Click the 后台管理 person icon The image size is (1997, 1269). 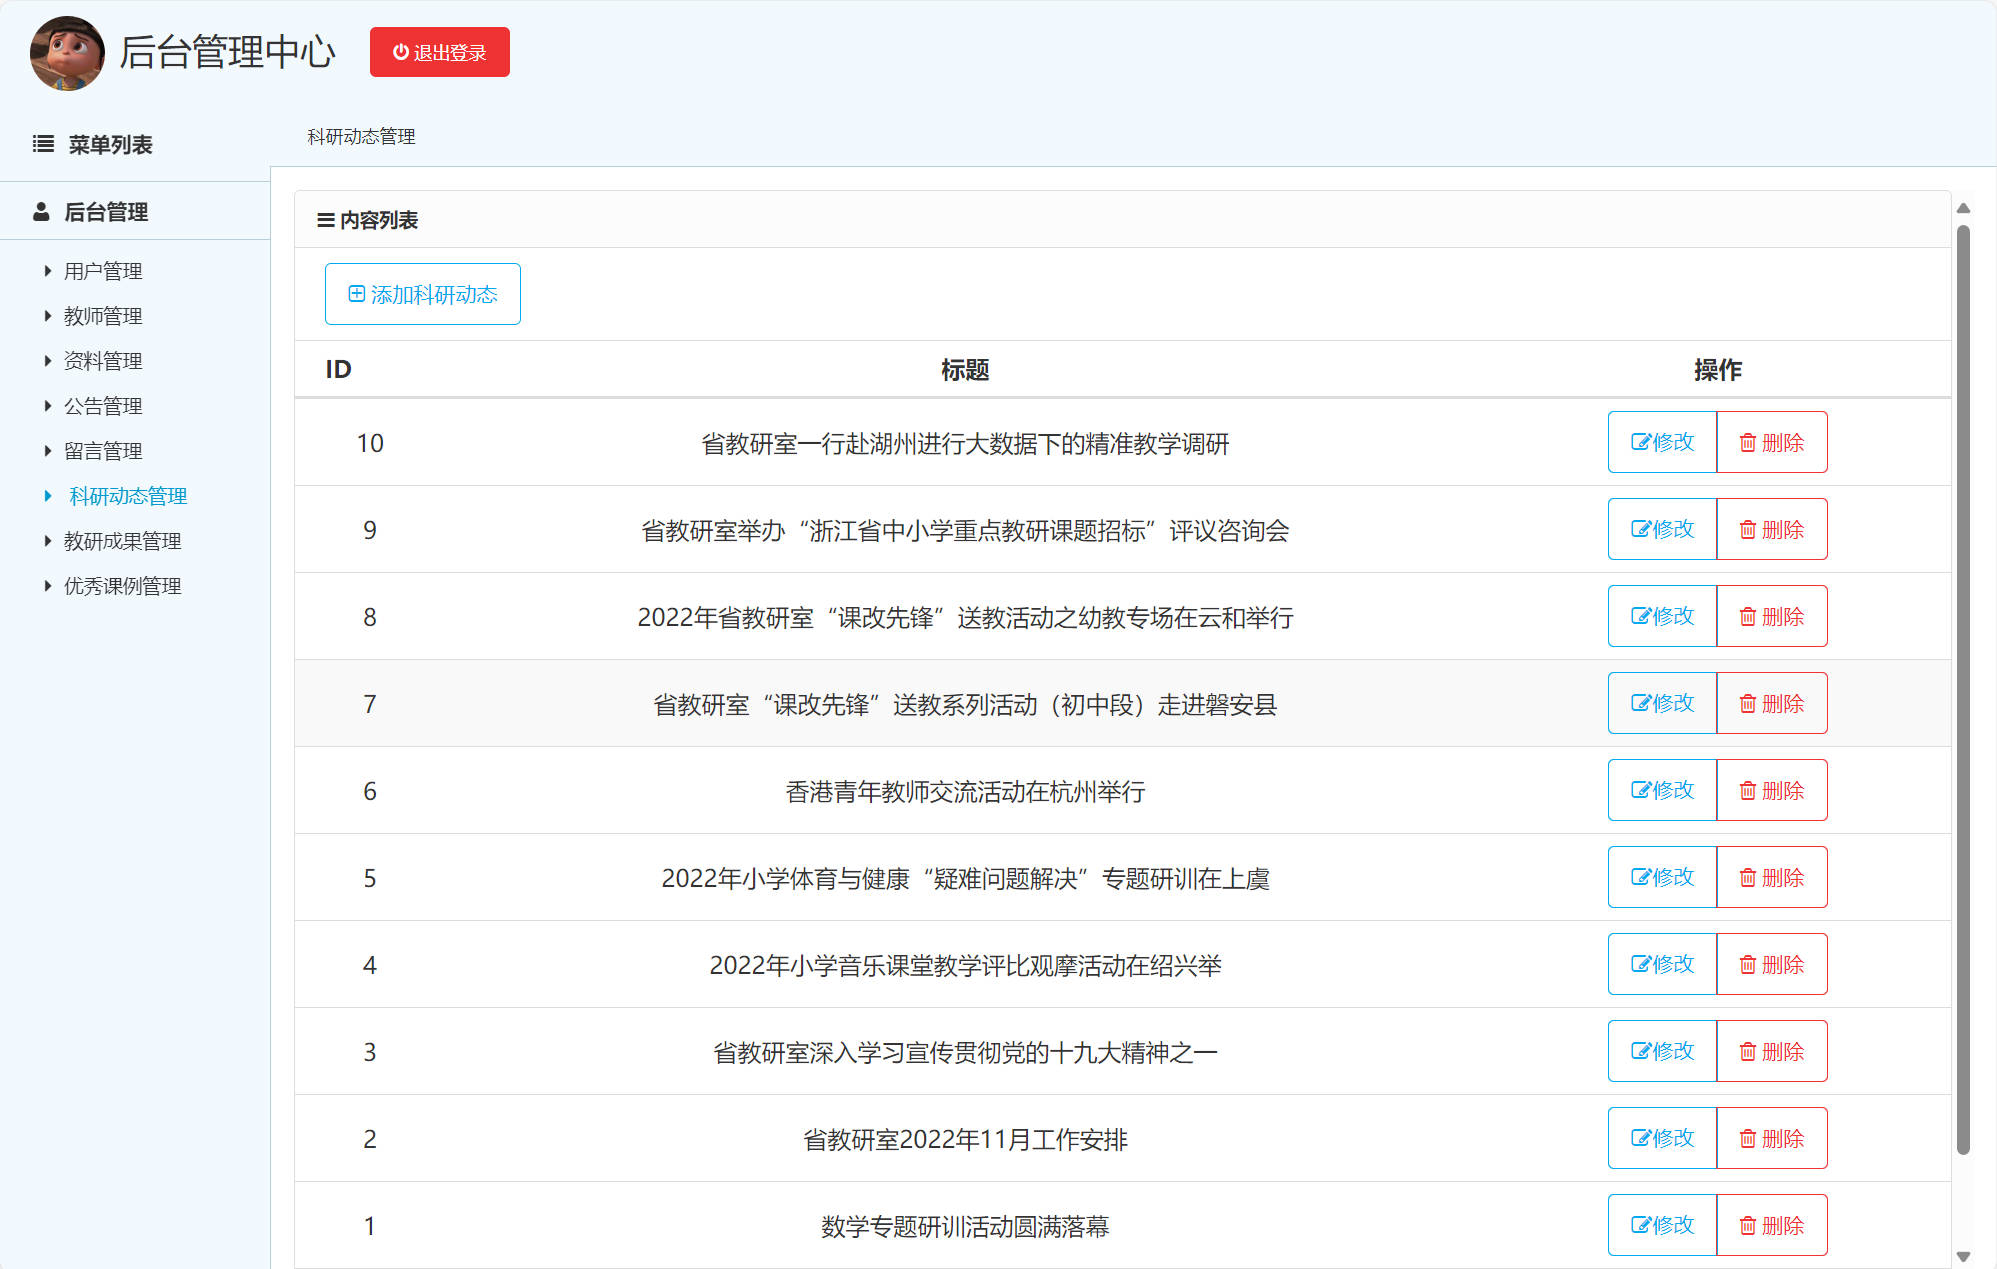[41, 212]
